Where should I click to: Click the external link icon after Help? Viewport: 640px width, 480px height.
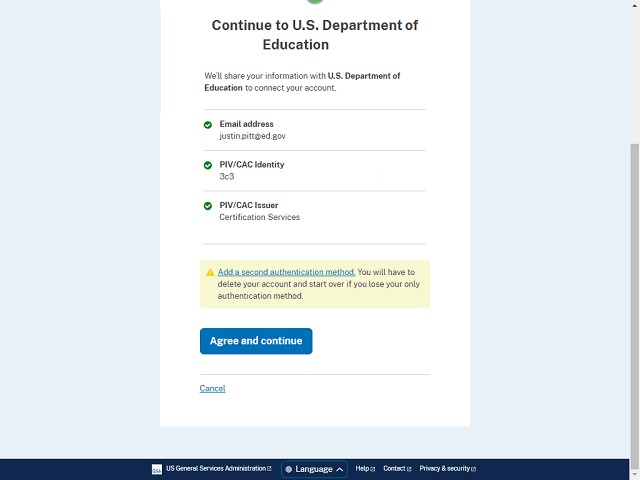pyautogui.click(x=372, y=469)
